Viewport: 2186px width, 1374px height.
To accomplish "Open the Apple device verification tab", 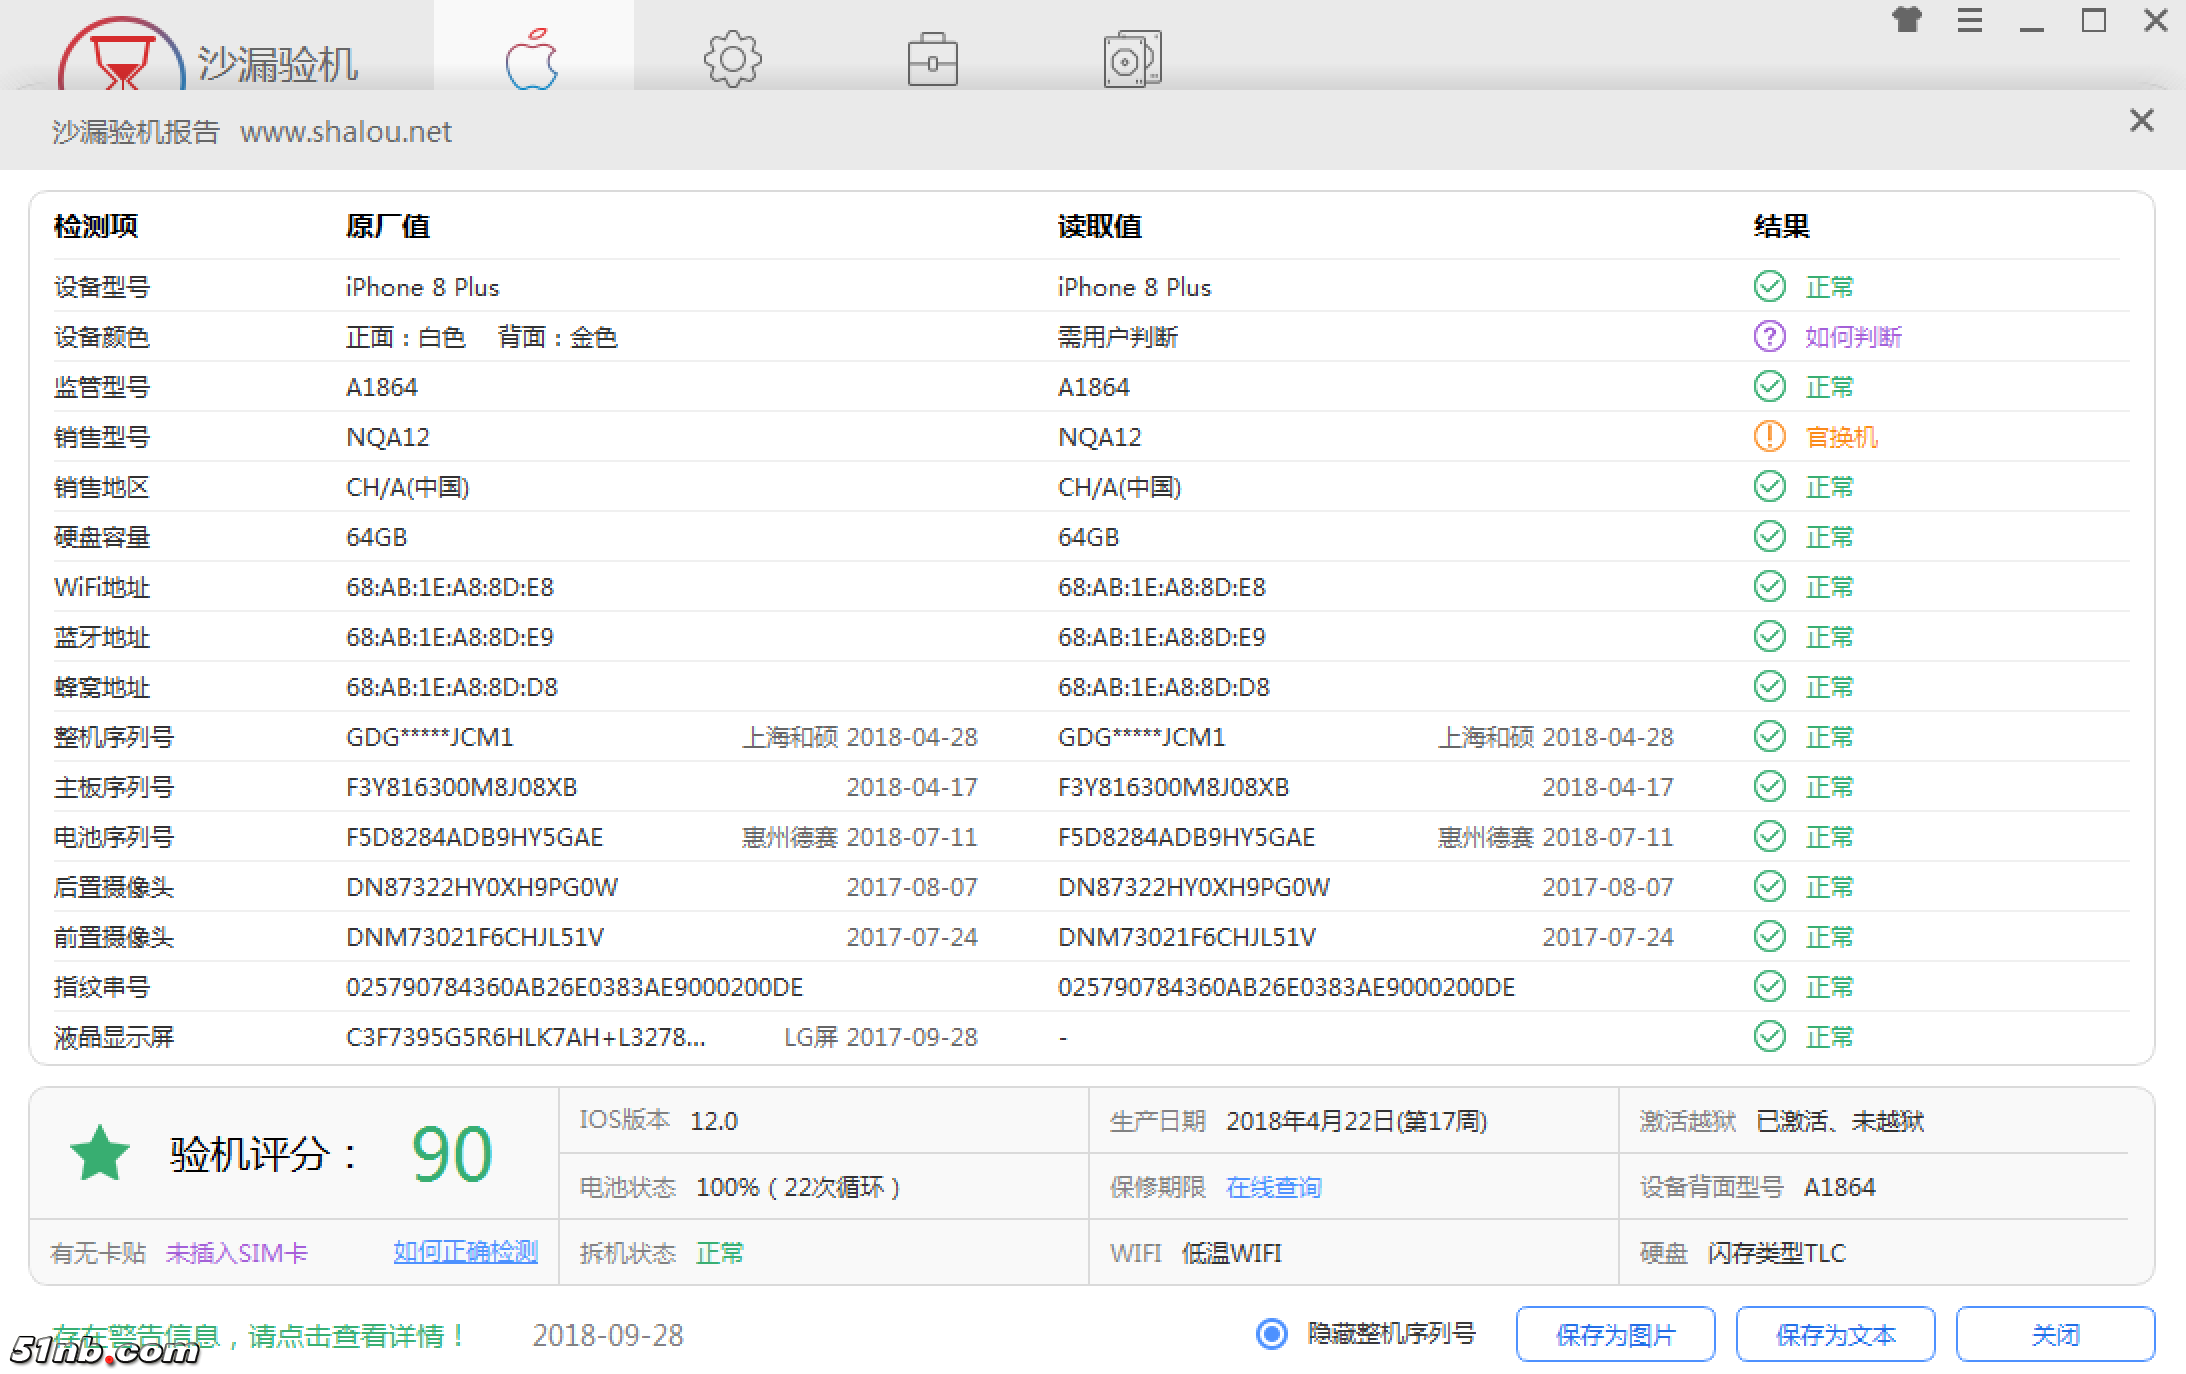I will click(x=532, y=58).
